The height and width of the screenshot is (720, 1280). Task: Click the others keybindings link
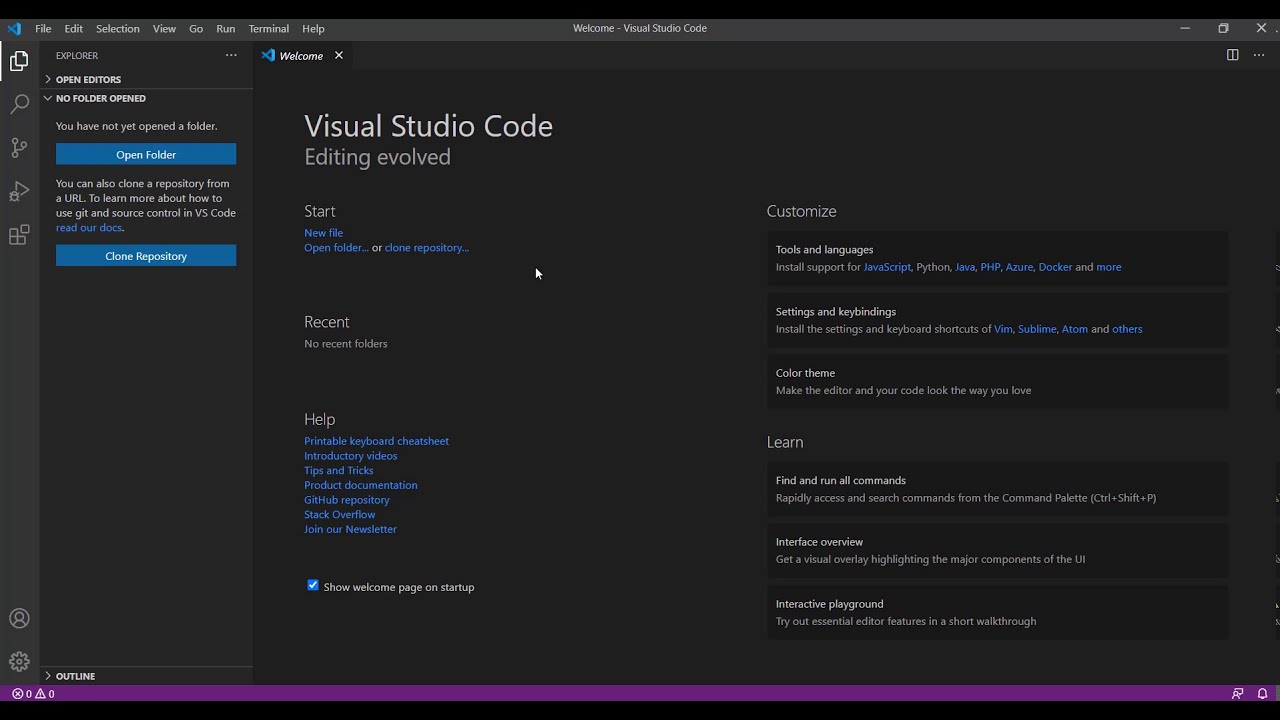pyautogui.click(x=1127, y=329)
